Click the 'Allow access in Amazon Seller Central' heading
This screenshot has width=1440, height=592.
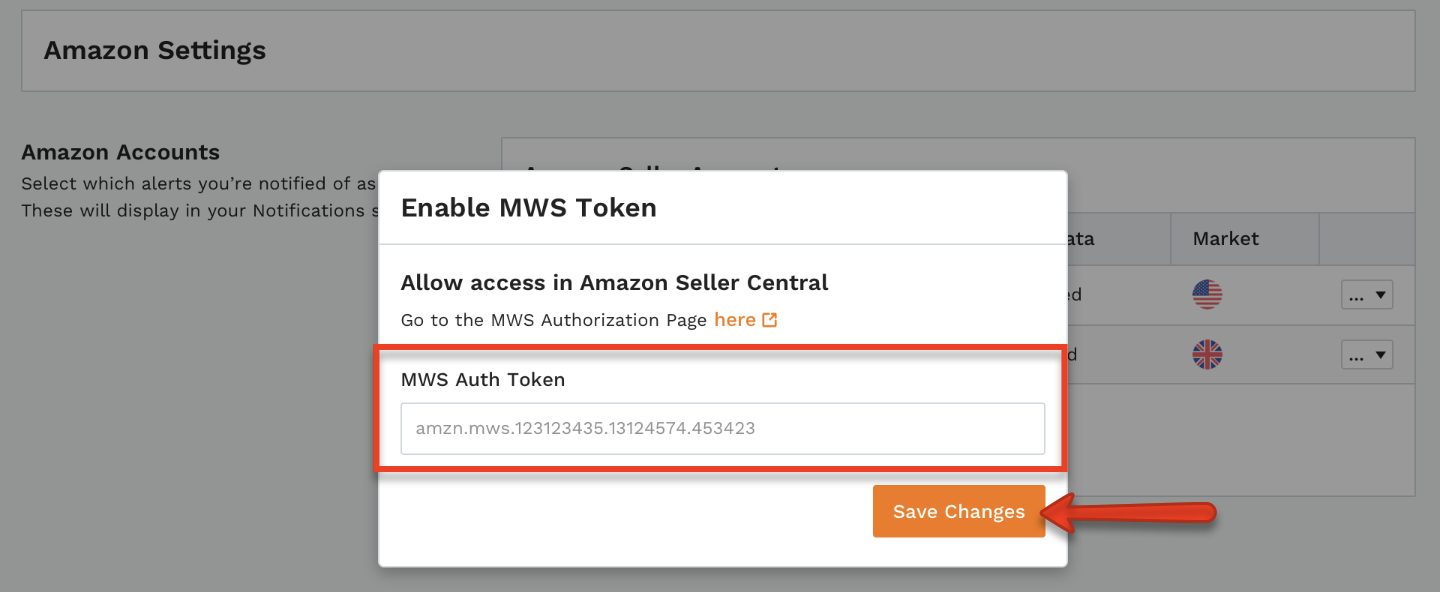pyautogui.click(x=614, y=282)
